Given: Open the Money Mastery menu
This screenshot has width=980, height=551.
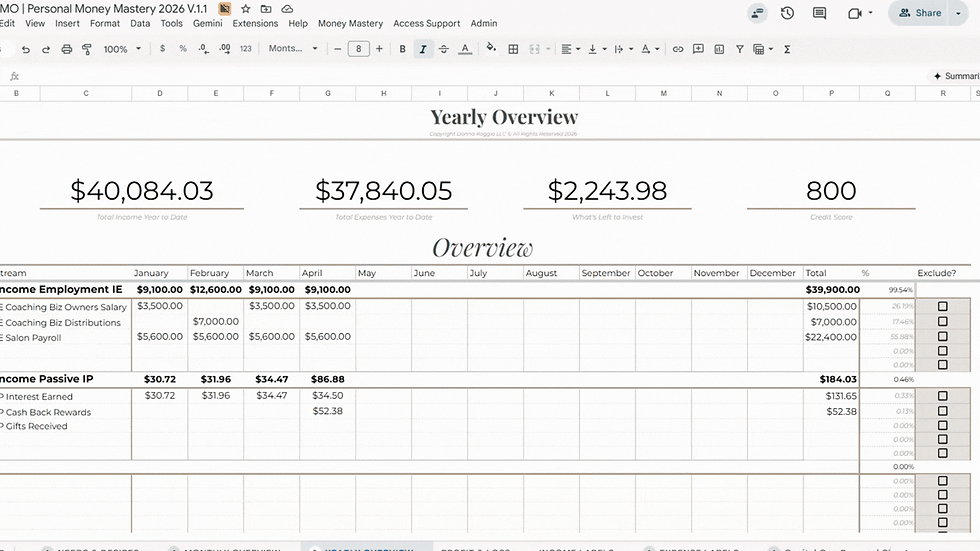Looking at the screenshot, I should coord(350,23).
